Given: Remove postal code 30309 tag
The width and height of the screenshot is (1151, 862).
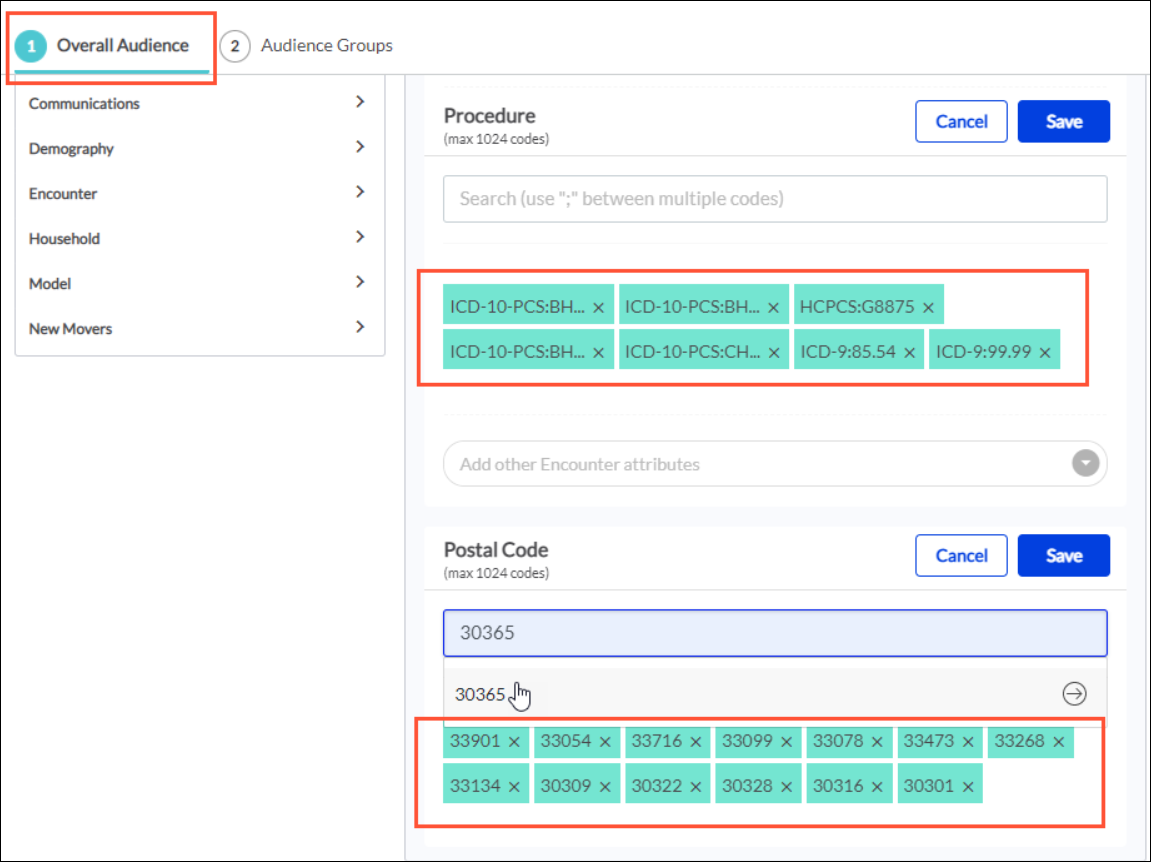Looking at the screenshot, I should 605,787.
